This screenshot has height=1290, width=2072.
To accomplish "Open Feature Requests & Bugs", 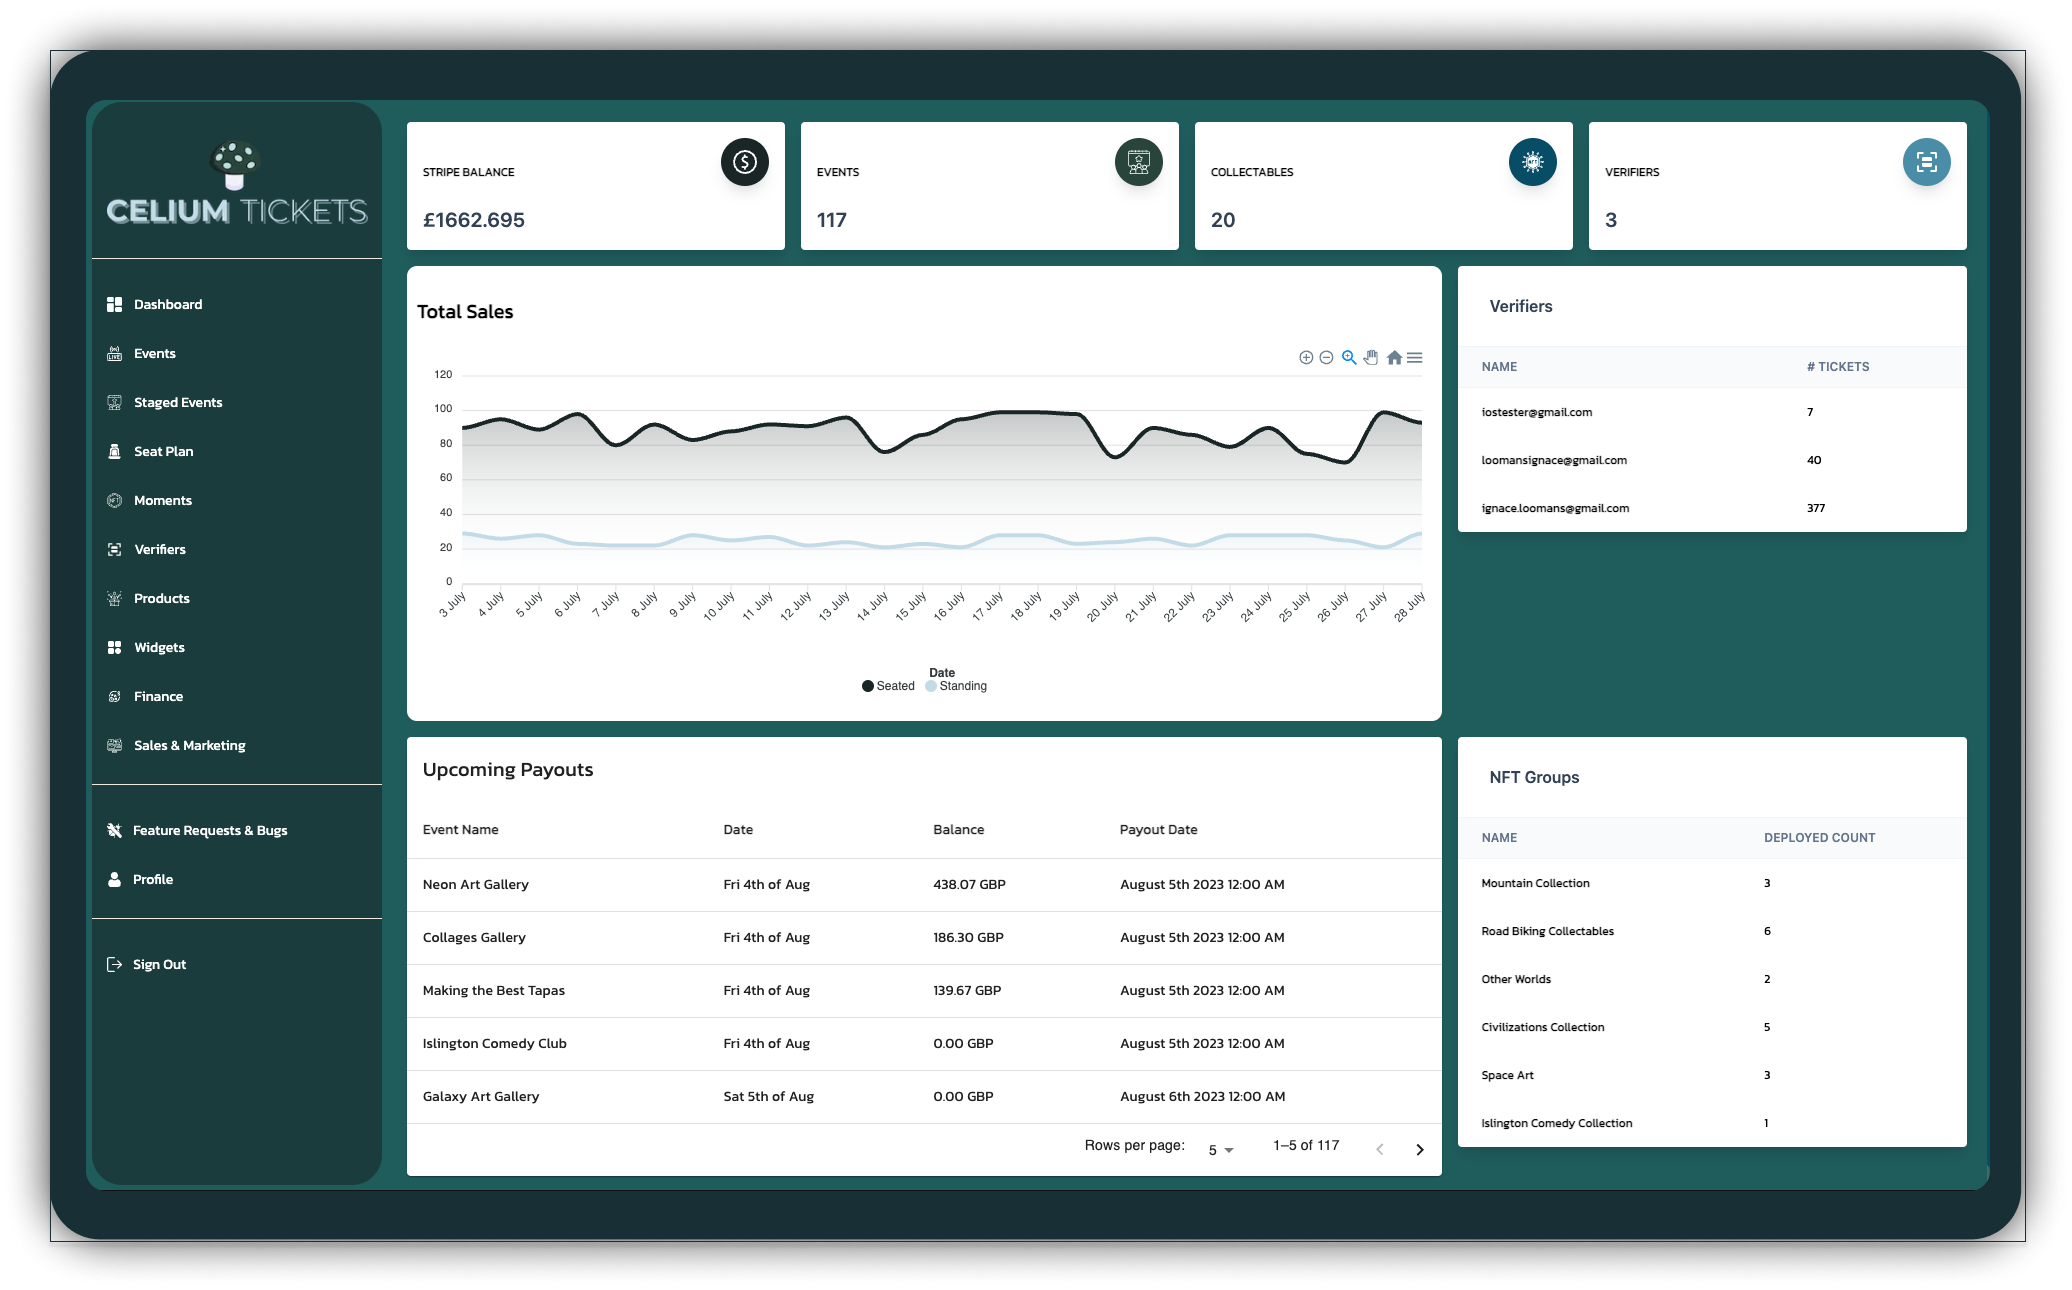I will pos(210,831).
